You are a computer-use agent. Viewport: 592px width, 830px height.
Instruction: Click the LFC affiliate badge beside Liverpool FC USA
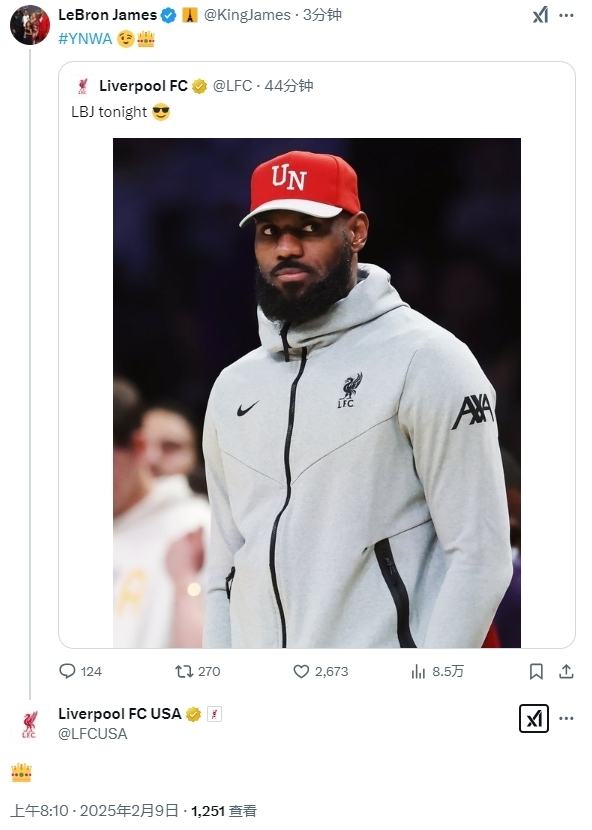tap(214, 714)
